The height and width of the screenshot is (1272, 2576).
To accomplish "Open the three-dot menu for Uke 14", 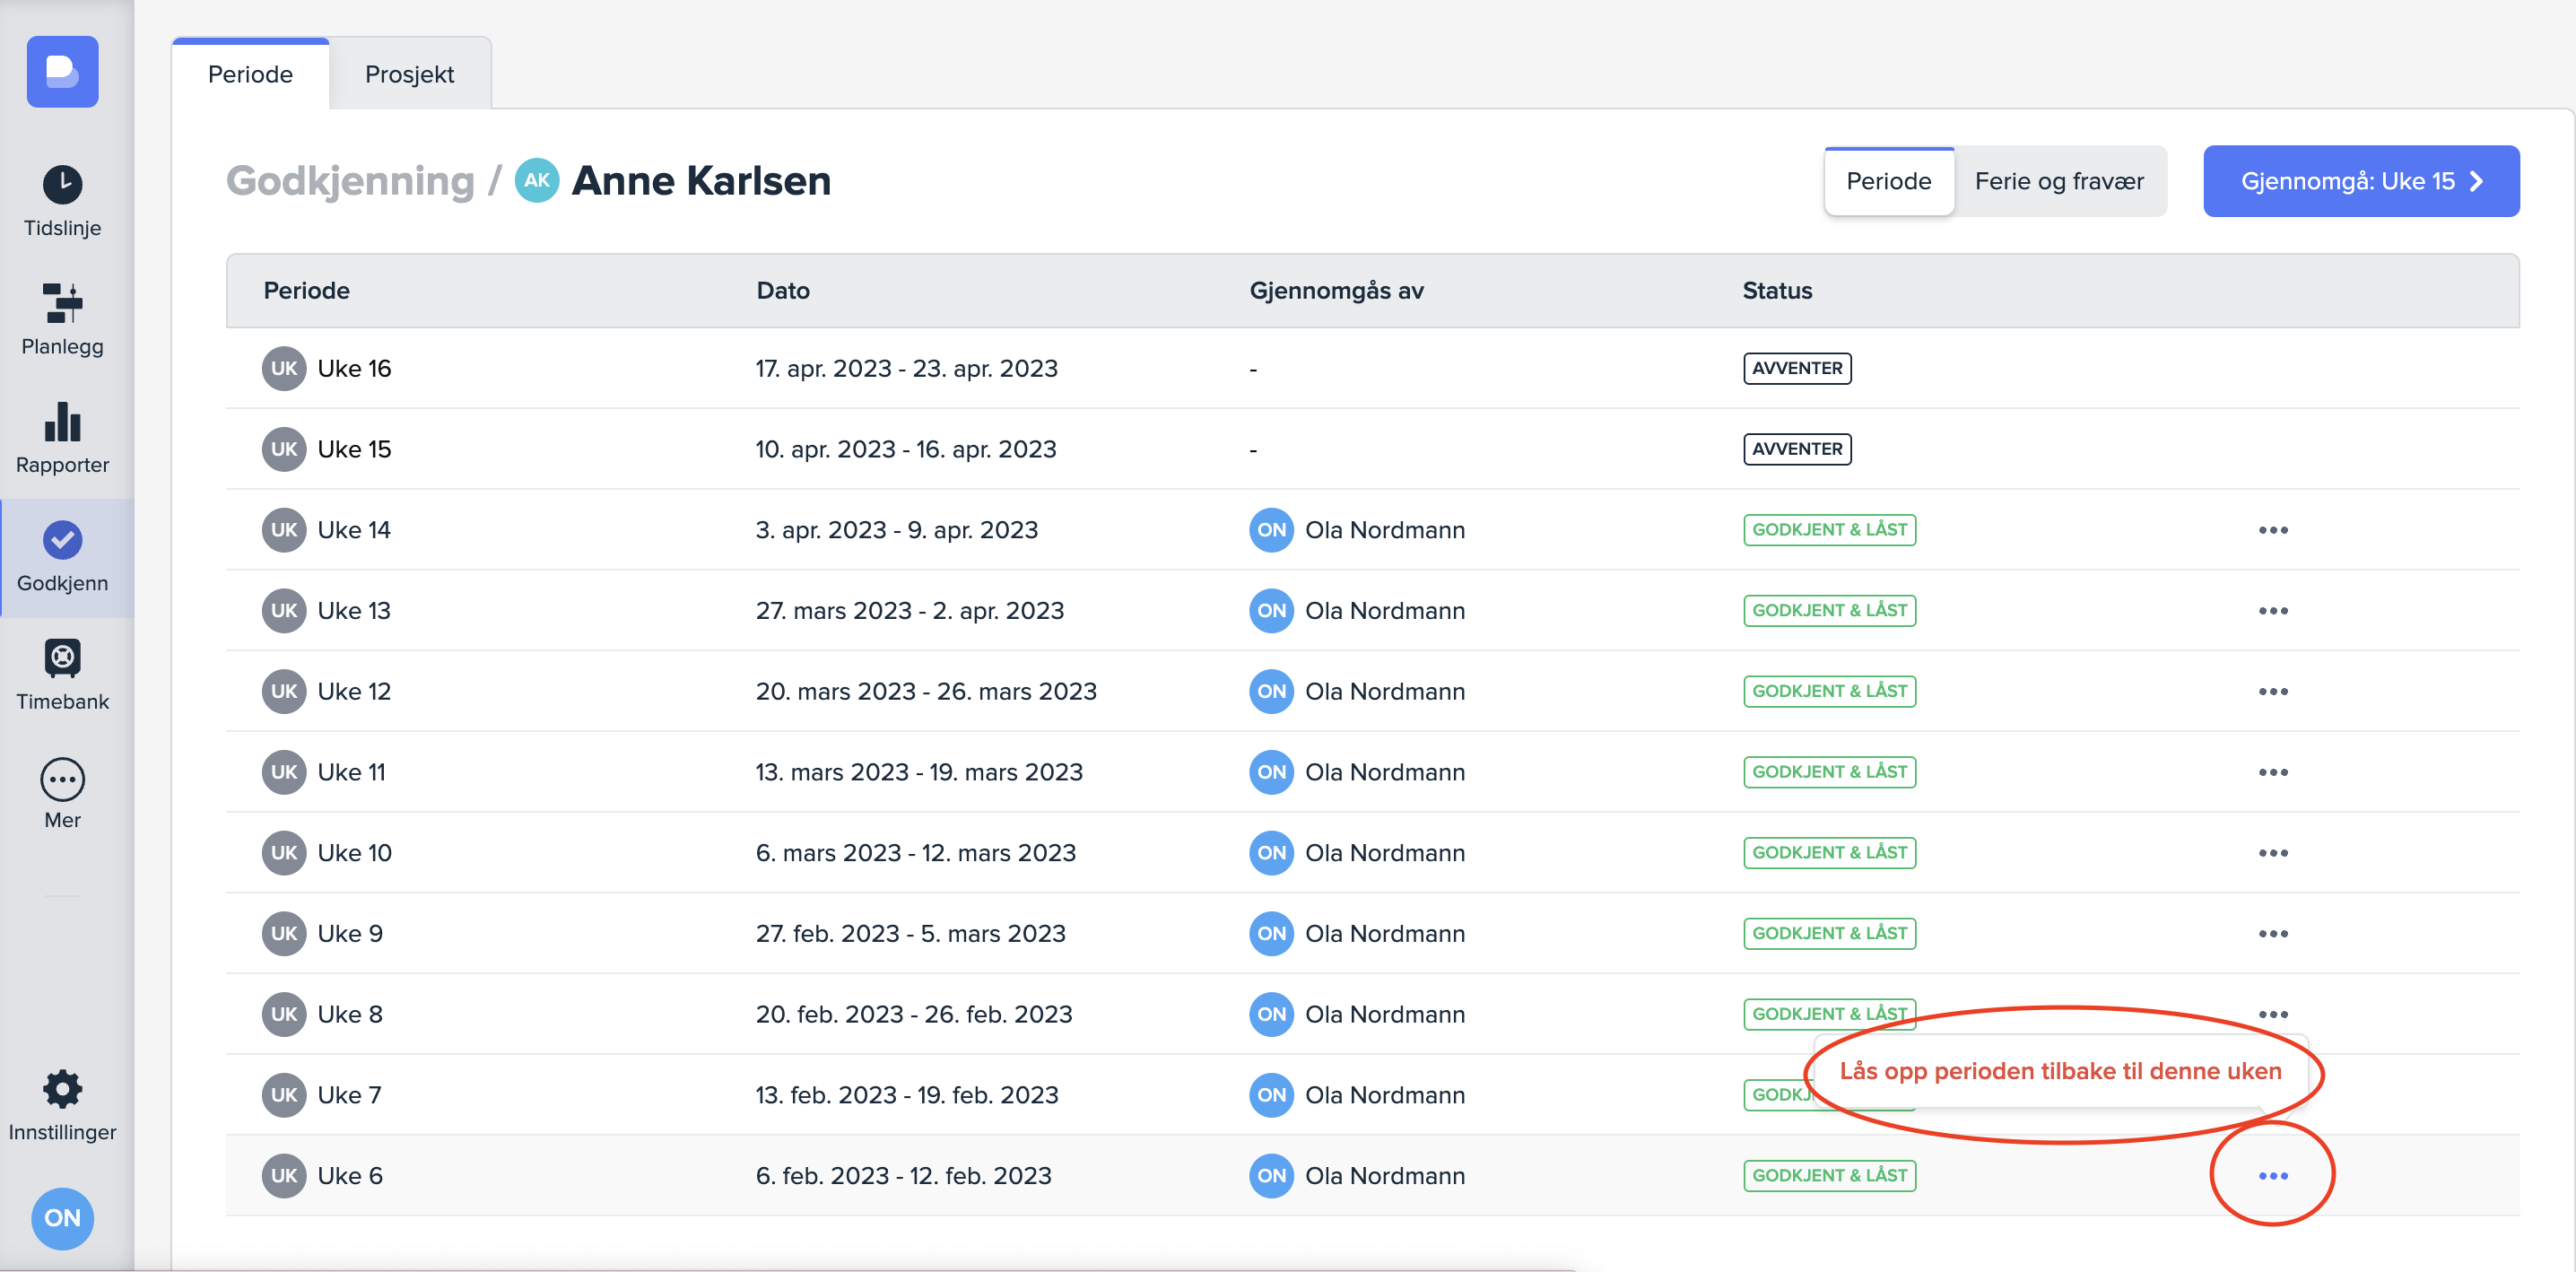I will [x=2271, y=530].
